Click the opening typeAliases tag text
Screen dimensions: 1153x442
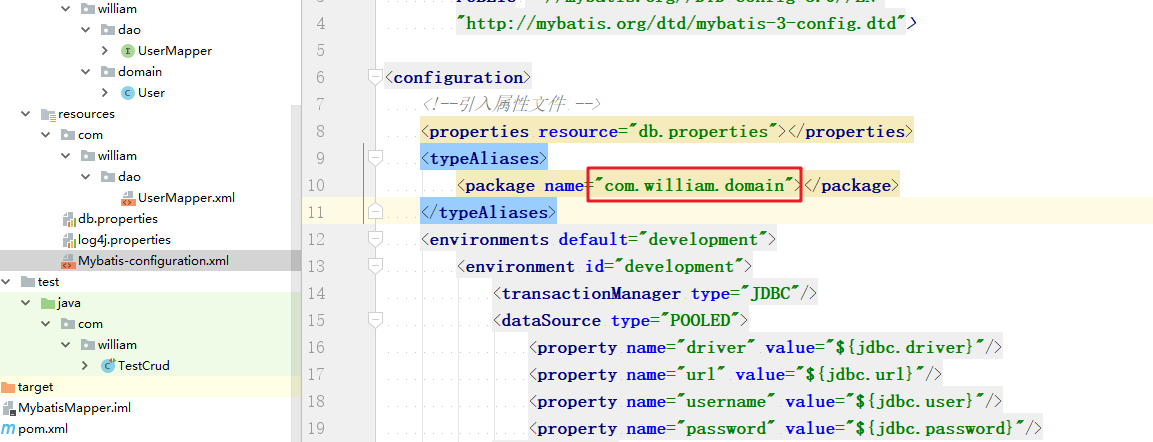click(x=483, y=158)
